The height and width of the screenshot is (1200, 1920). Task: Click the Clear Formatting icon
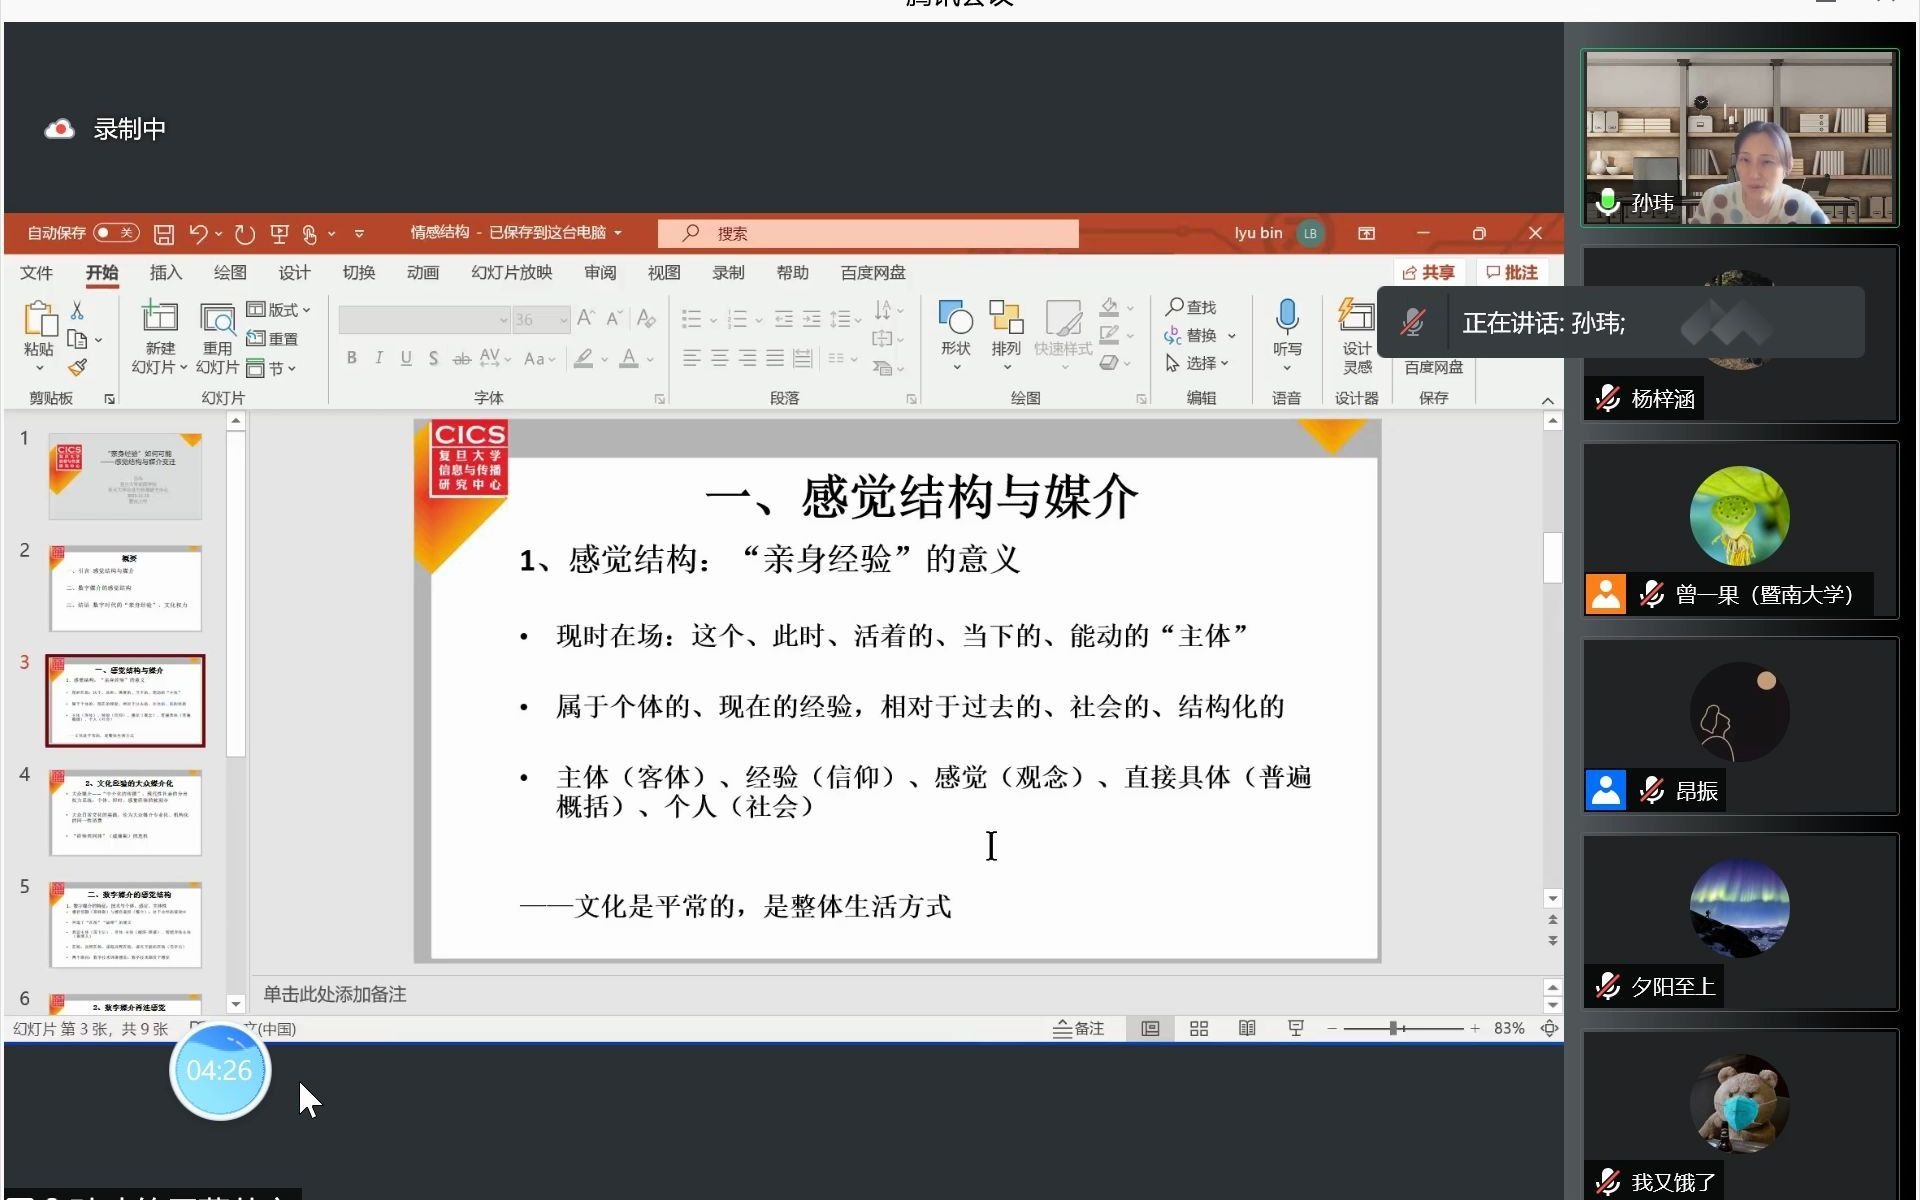pos(646,319)
